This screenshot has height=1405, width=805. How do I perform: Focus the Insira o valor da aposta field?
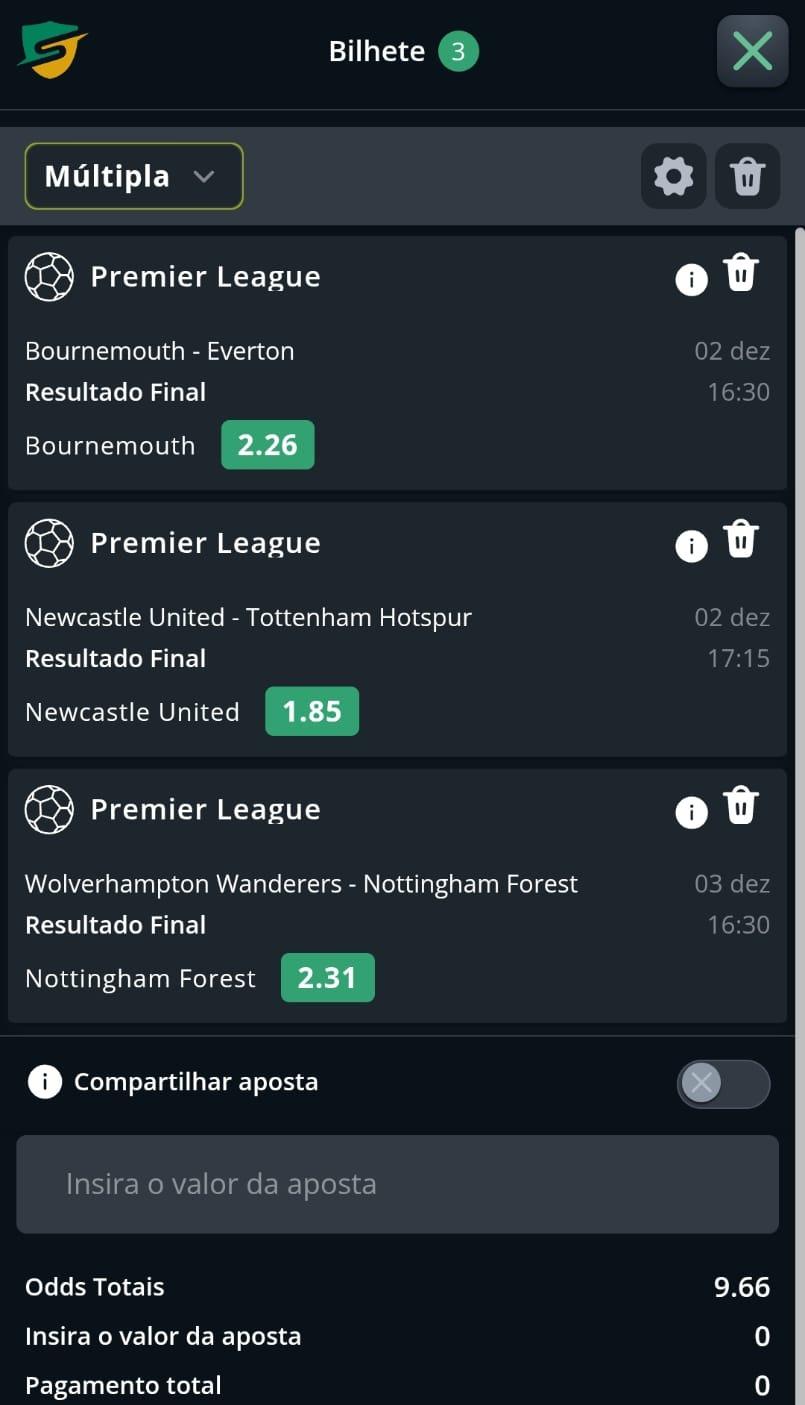pos(397,1184)
